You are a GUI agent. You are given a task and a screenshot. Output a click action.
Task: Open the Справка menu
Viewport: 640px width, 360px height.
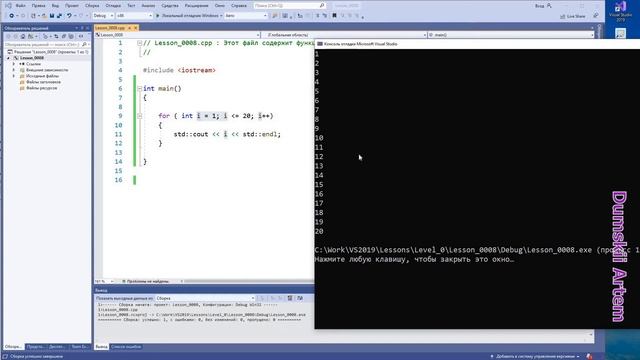(x=239, y=6)
